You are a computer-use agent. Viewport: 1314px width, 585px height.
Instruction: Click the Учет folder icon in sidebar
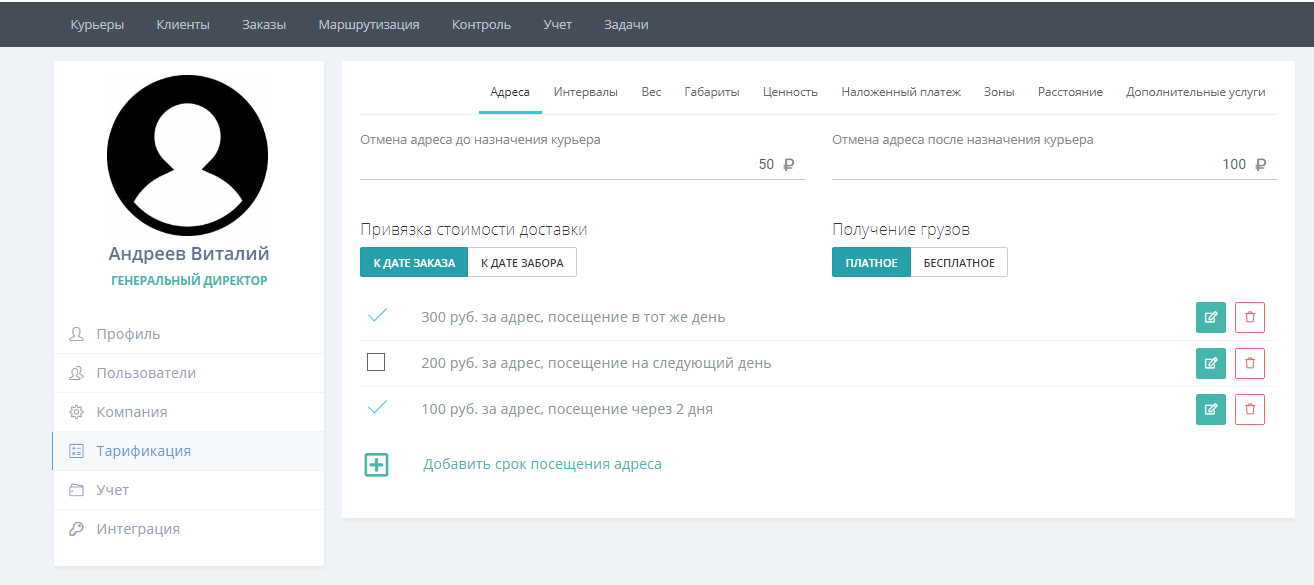77,490
